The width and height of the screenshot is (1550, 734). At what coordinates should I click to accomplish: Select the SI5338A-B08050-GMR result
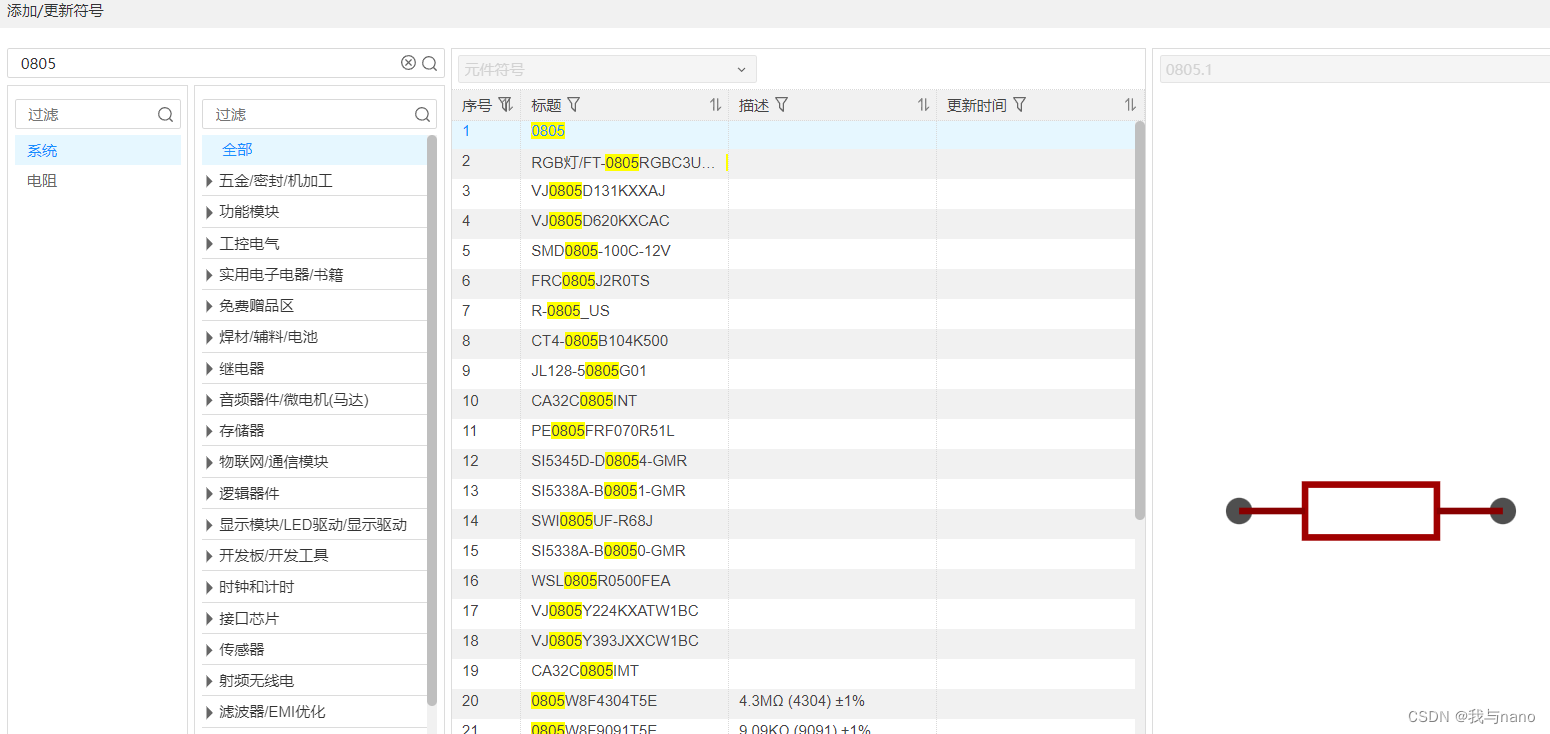coord(793,554)
